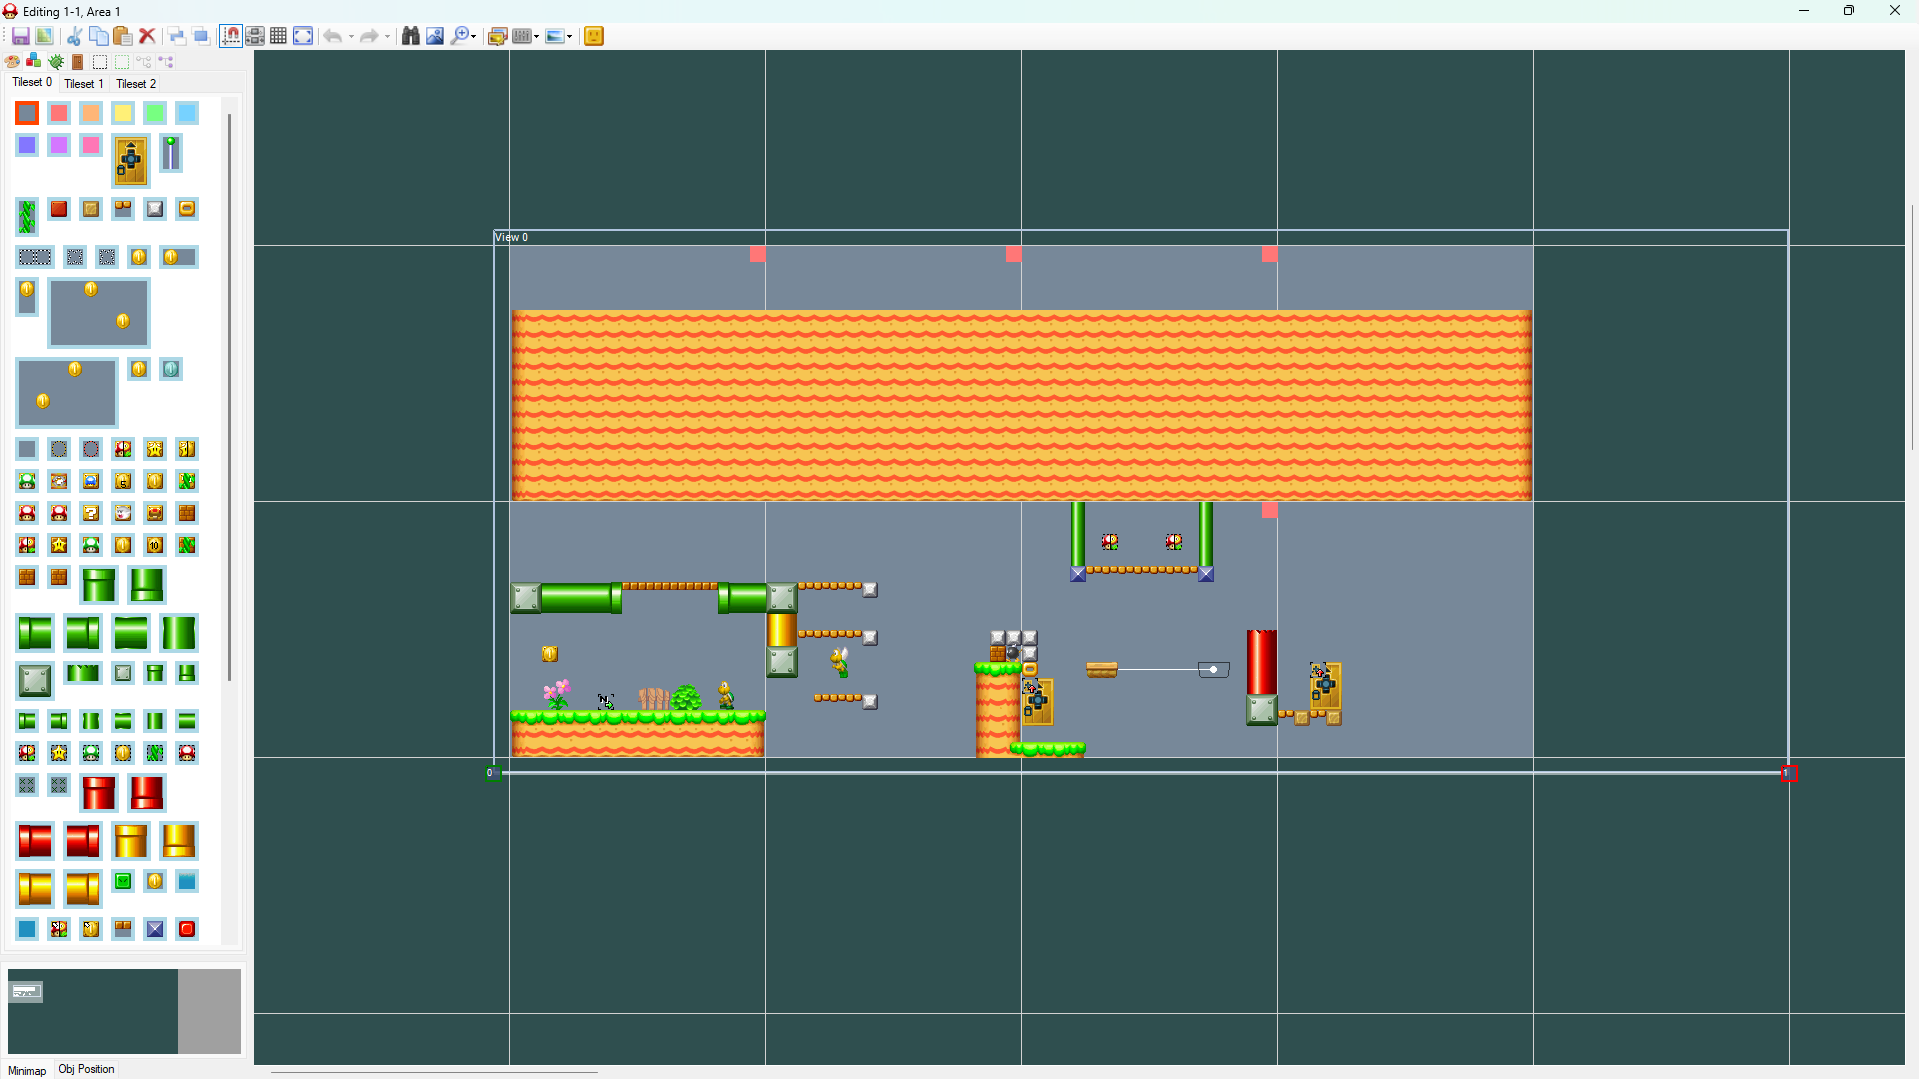
Task: Select the yellow pipe object in palette
Action: pos(131,841)
